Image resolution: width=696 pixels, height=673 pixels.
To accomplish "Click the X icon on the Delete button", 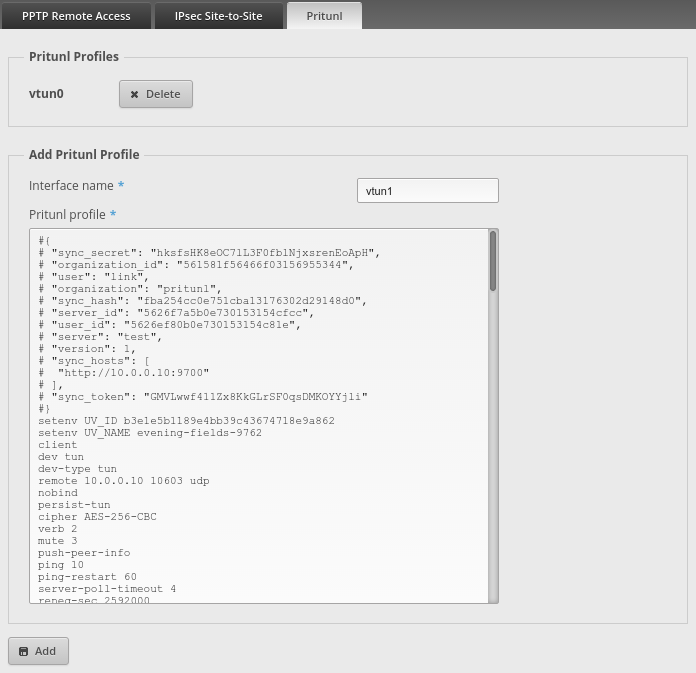I will (134, 94).
